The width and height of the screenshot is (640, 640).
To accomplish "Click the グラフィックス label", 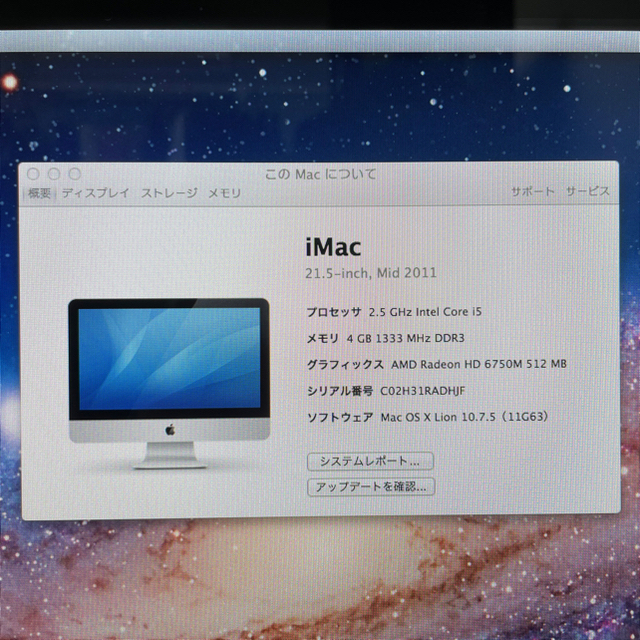I will 345,364.
